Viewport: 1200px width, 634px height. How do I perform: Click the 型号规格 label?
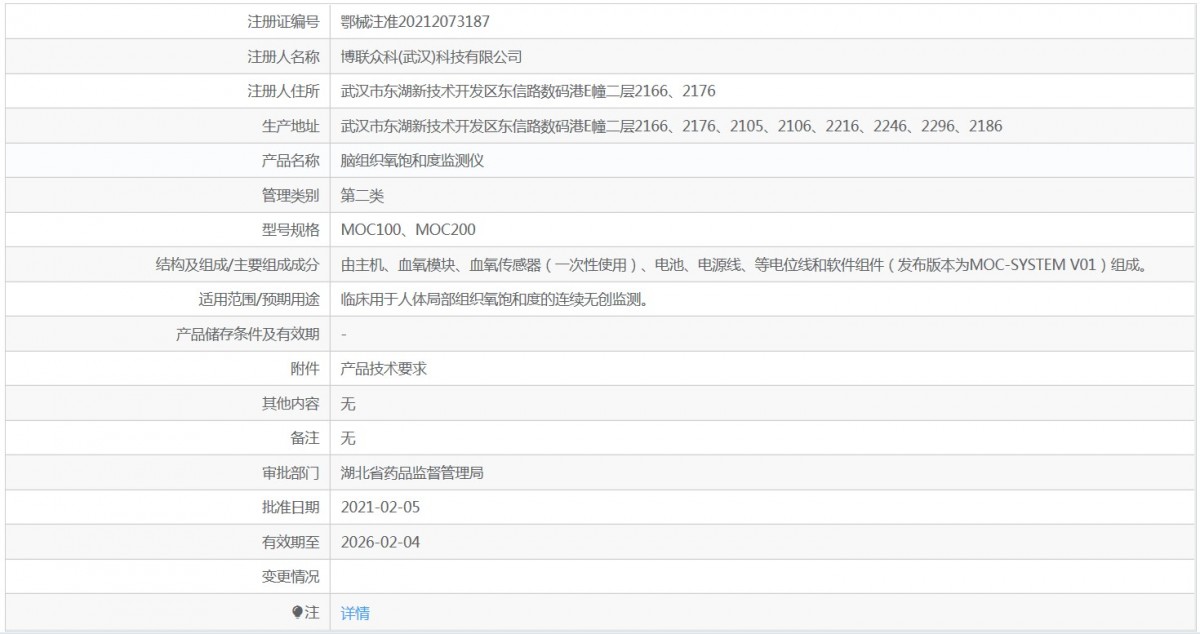[290, 230]
